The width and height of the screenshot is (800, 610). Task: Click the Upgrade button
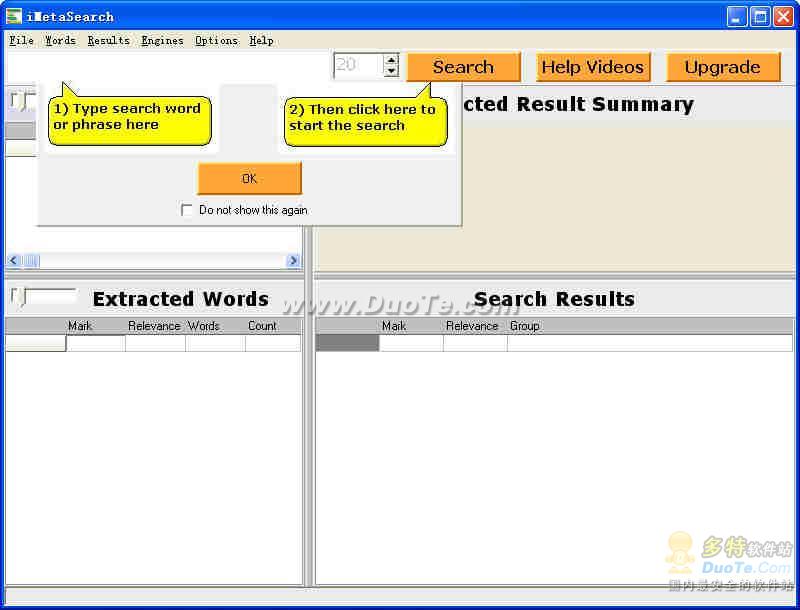coord(723,67)
